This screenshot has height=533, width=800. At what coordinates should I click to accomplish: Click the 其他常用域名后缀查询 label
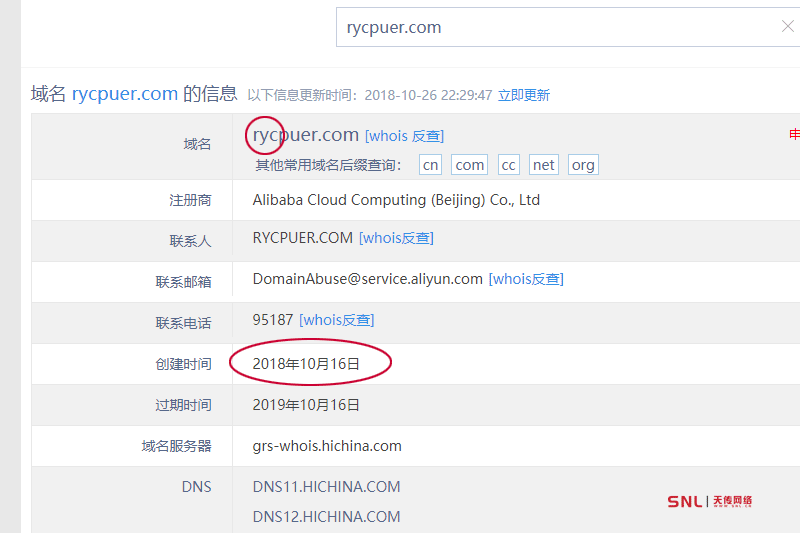click(x=329, y=165)
